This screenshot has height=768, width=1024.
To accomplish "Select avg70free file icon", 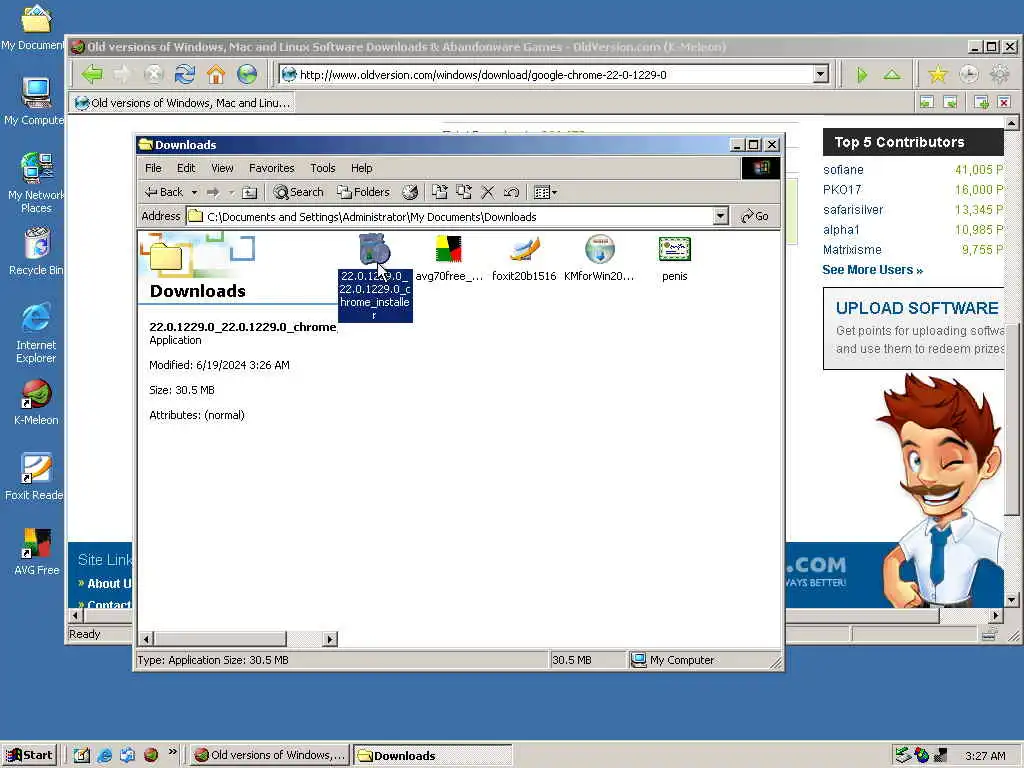I will (x=449, y=249).
